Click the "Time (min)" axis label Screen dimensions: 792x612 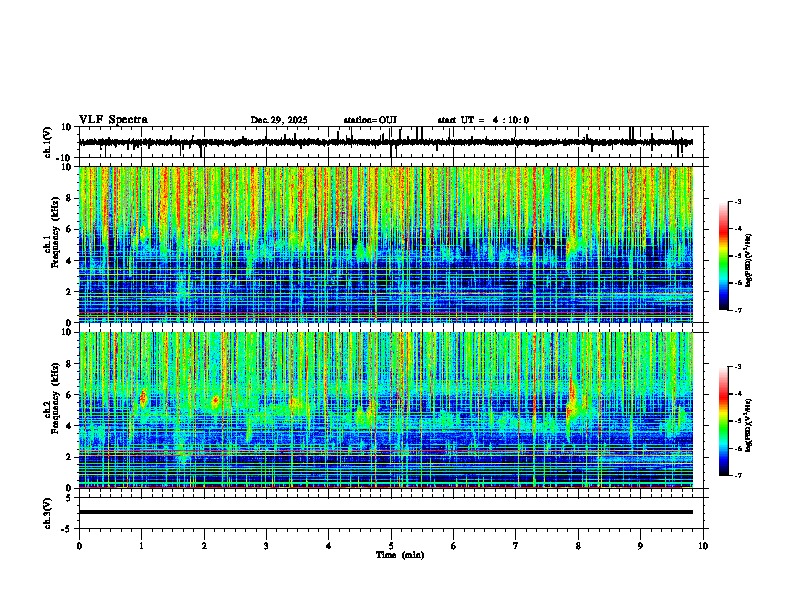point(400,555)
